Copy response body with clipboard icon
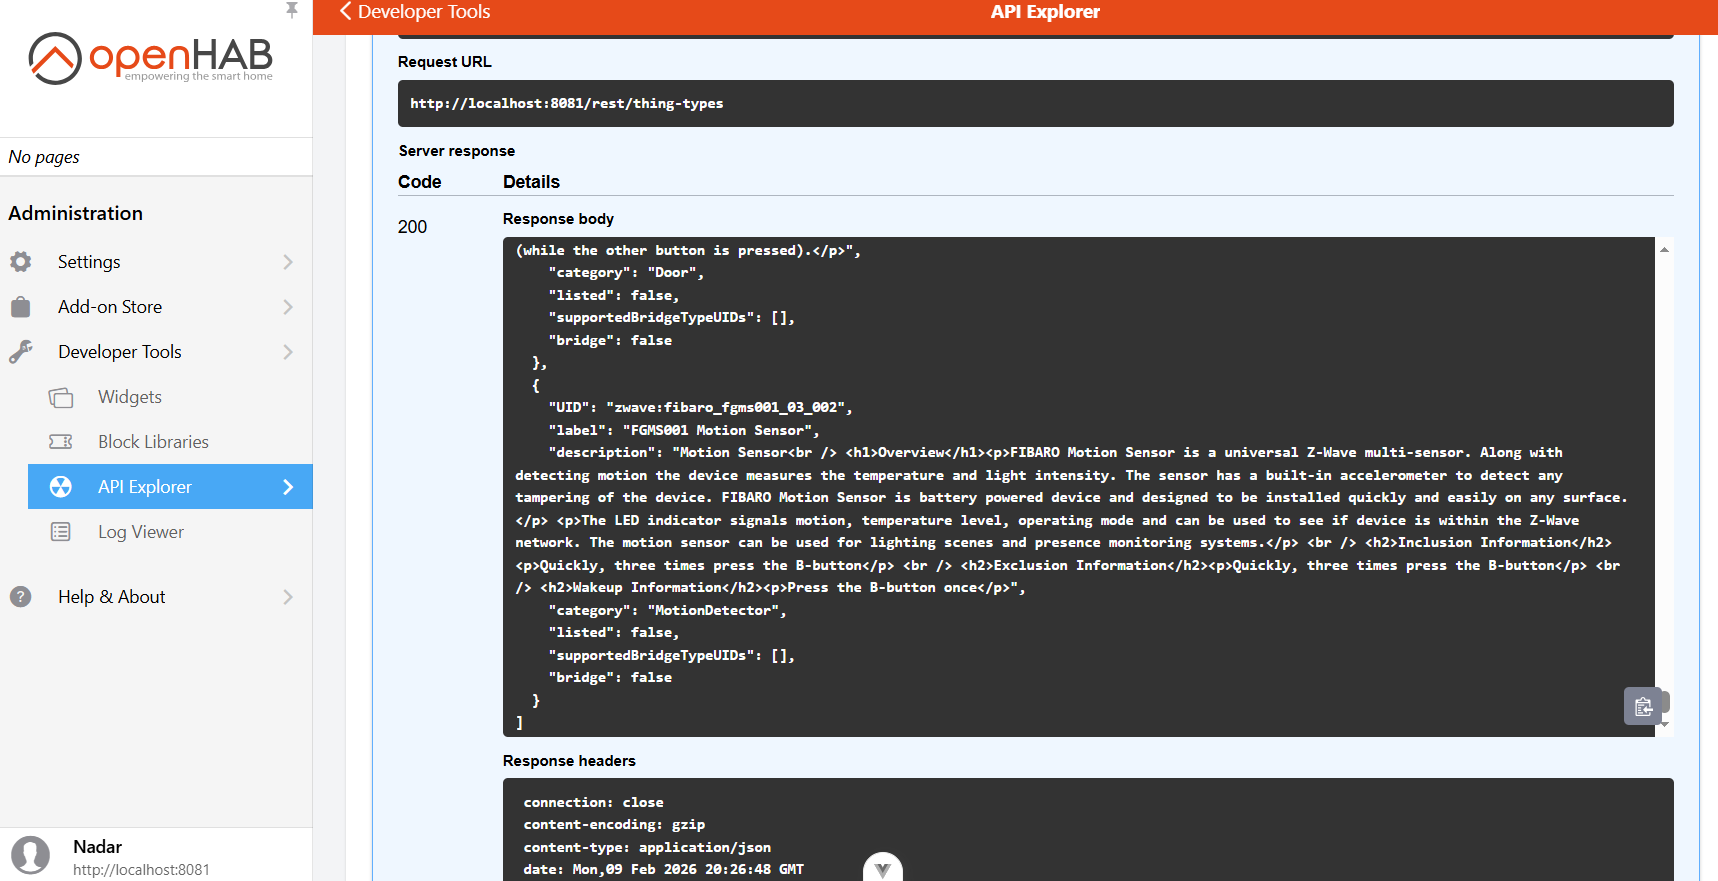The height and width of the screenshot is (881, 1718). pyautogui.click(x=1642, y=707)
